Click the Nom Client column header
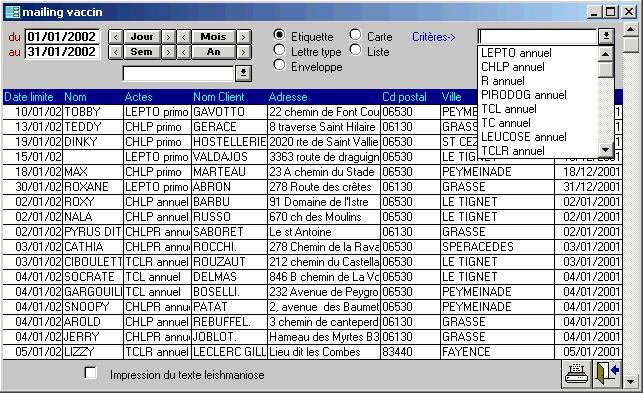This screenshot has height=393, width=643. pos(219,97)
